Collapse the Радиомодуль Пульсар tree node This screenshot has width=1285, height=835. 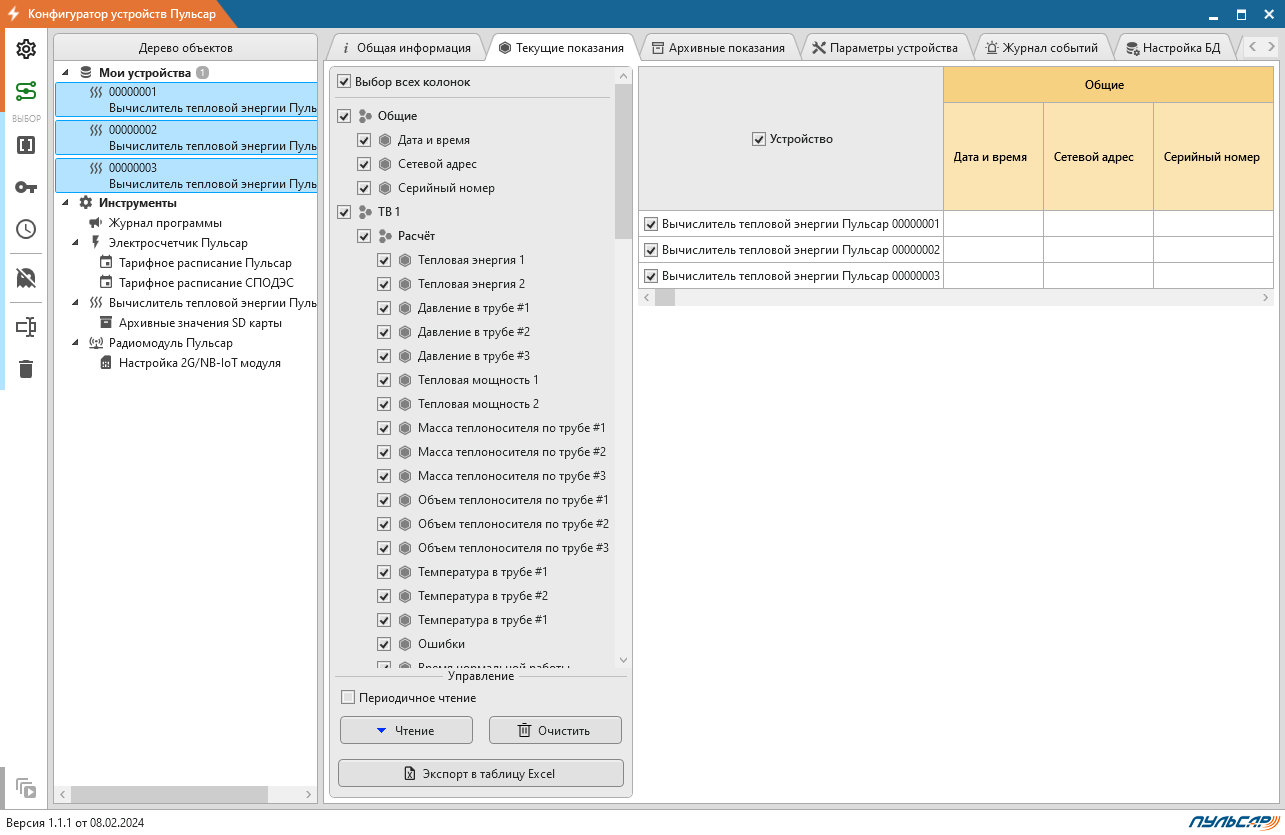point(76,343)
